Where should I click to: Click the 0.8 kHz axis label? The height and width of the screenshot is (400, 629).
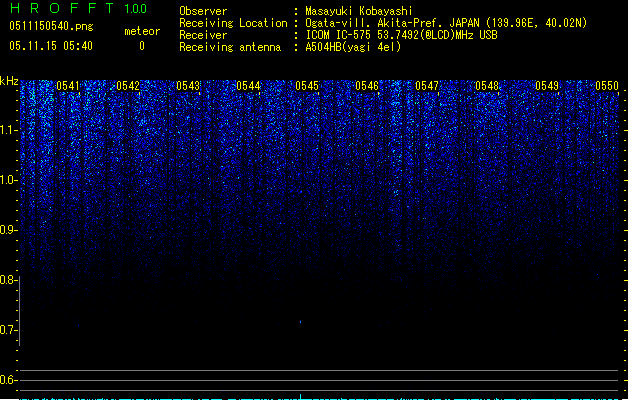point(9,280)
